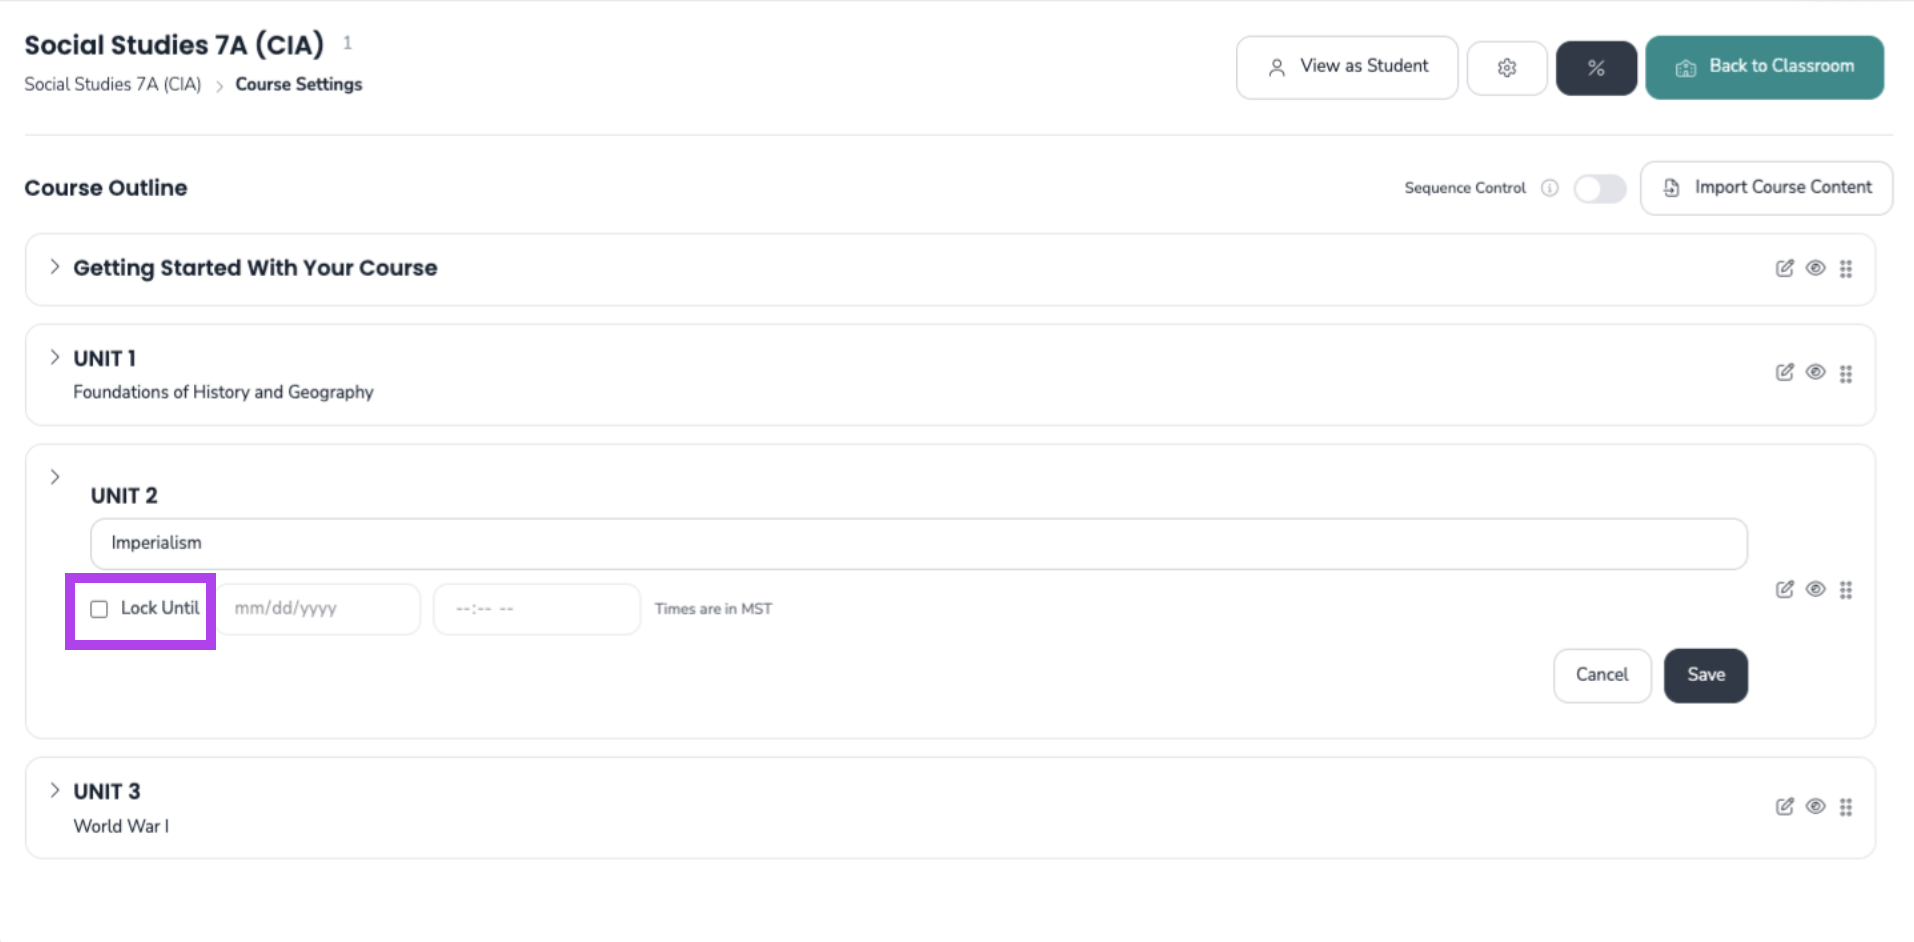Image resolution: width=1914 pixels, height=942 pixels.
Task: Click the lock time input field
Action: coord(537,608)
